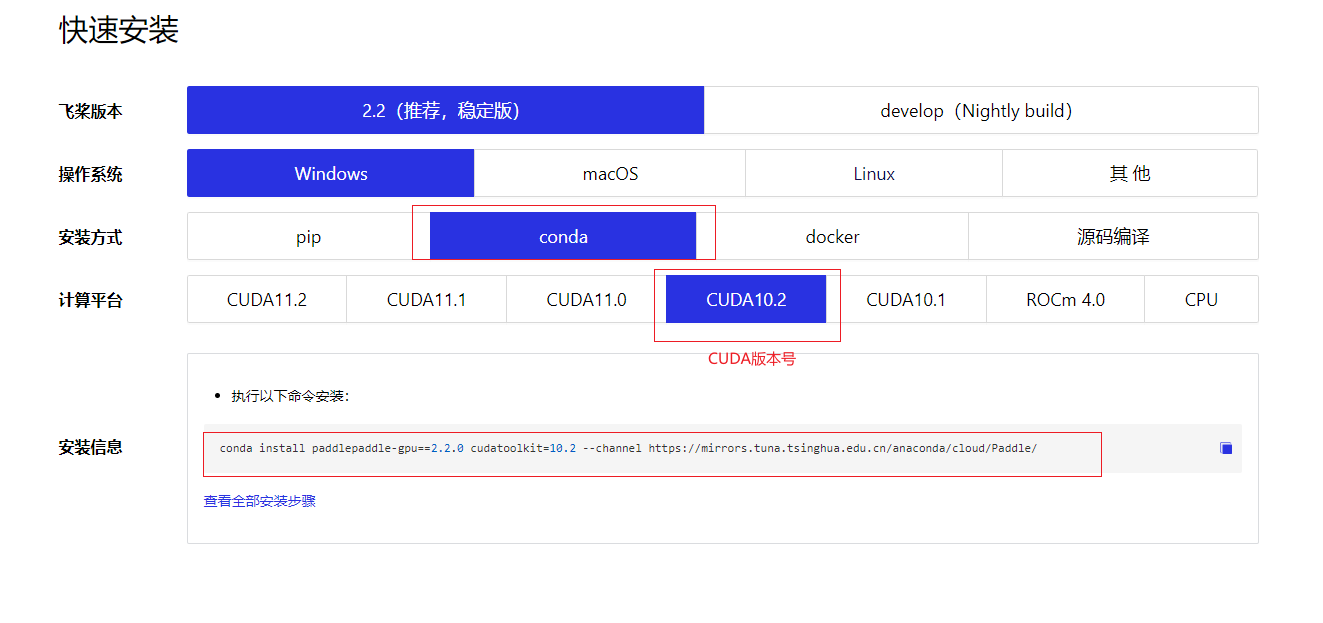Select ROCm 4.0 compute platform
1323x623 pixels.
pos(1065,299)
